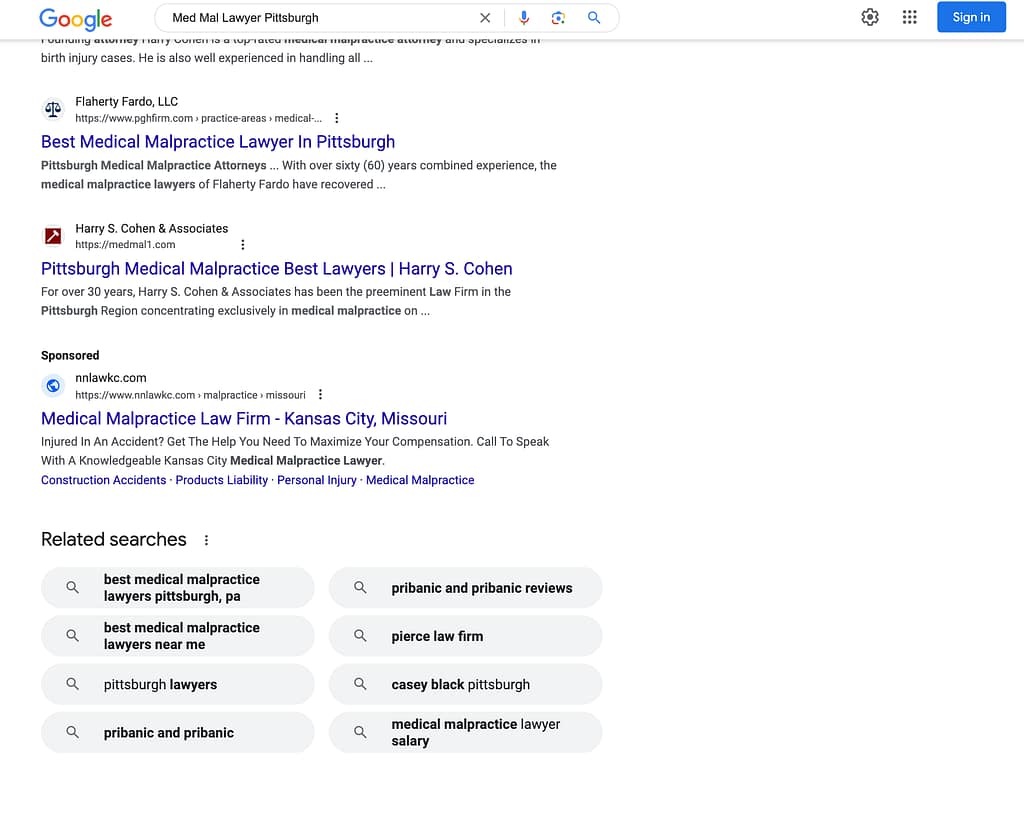Select pittsburgh lawyers related search
Screen dimensions: 1024x834
[178, 684]
